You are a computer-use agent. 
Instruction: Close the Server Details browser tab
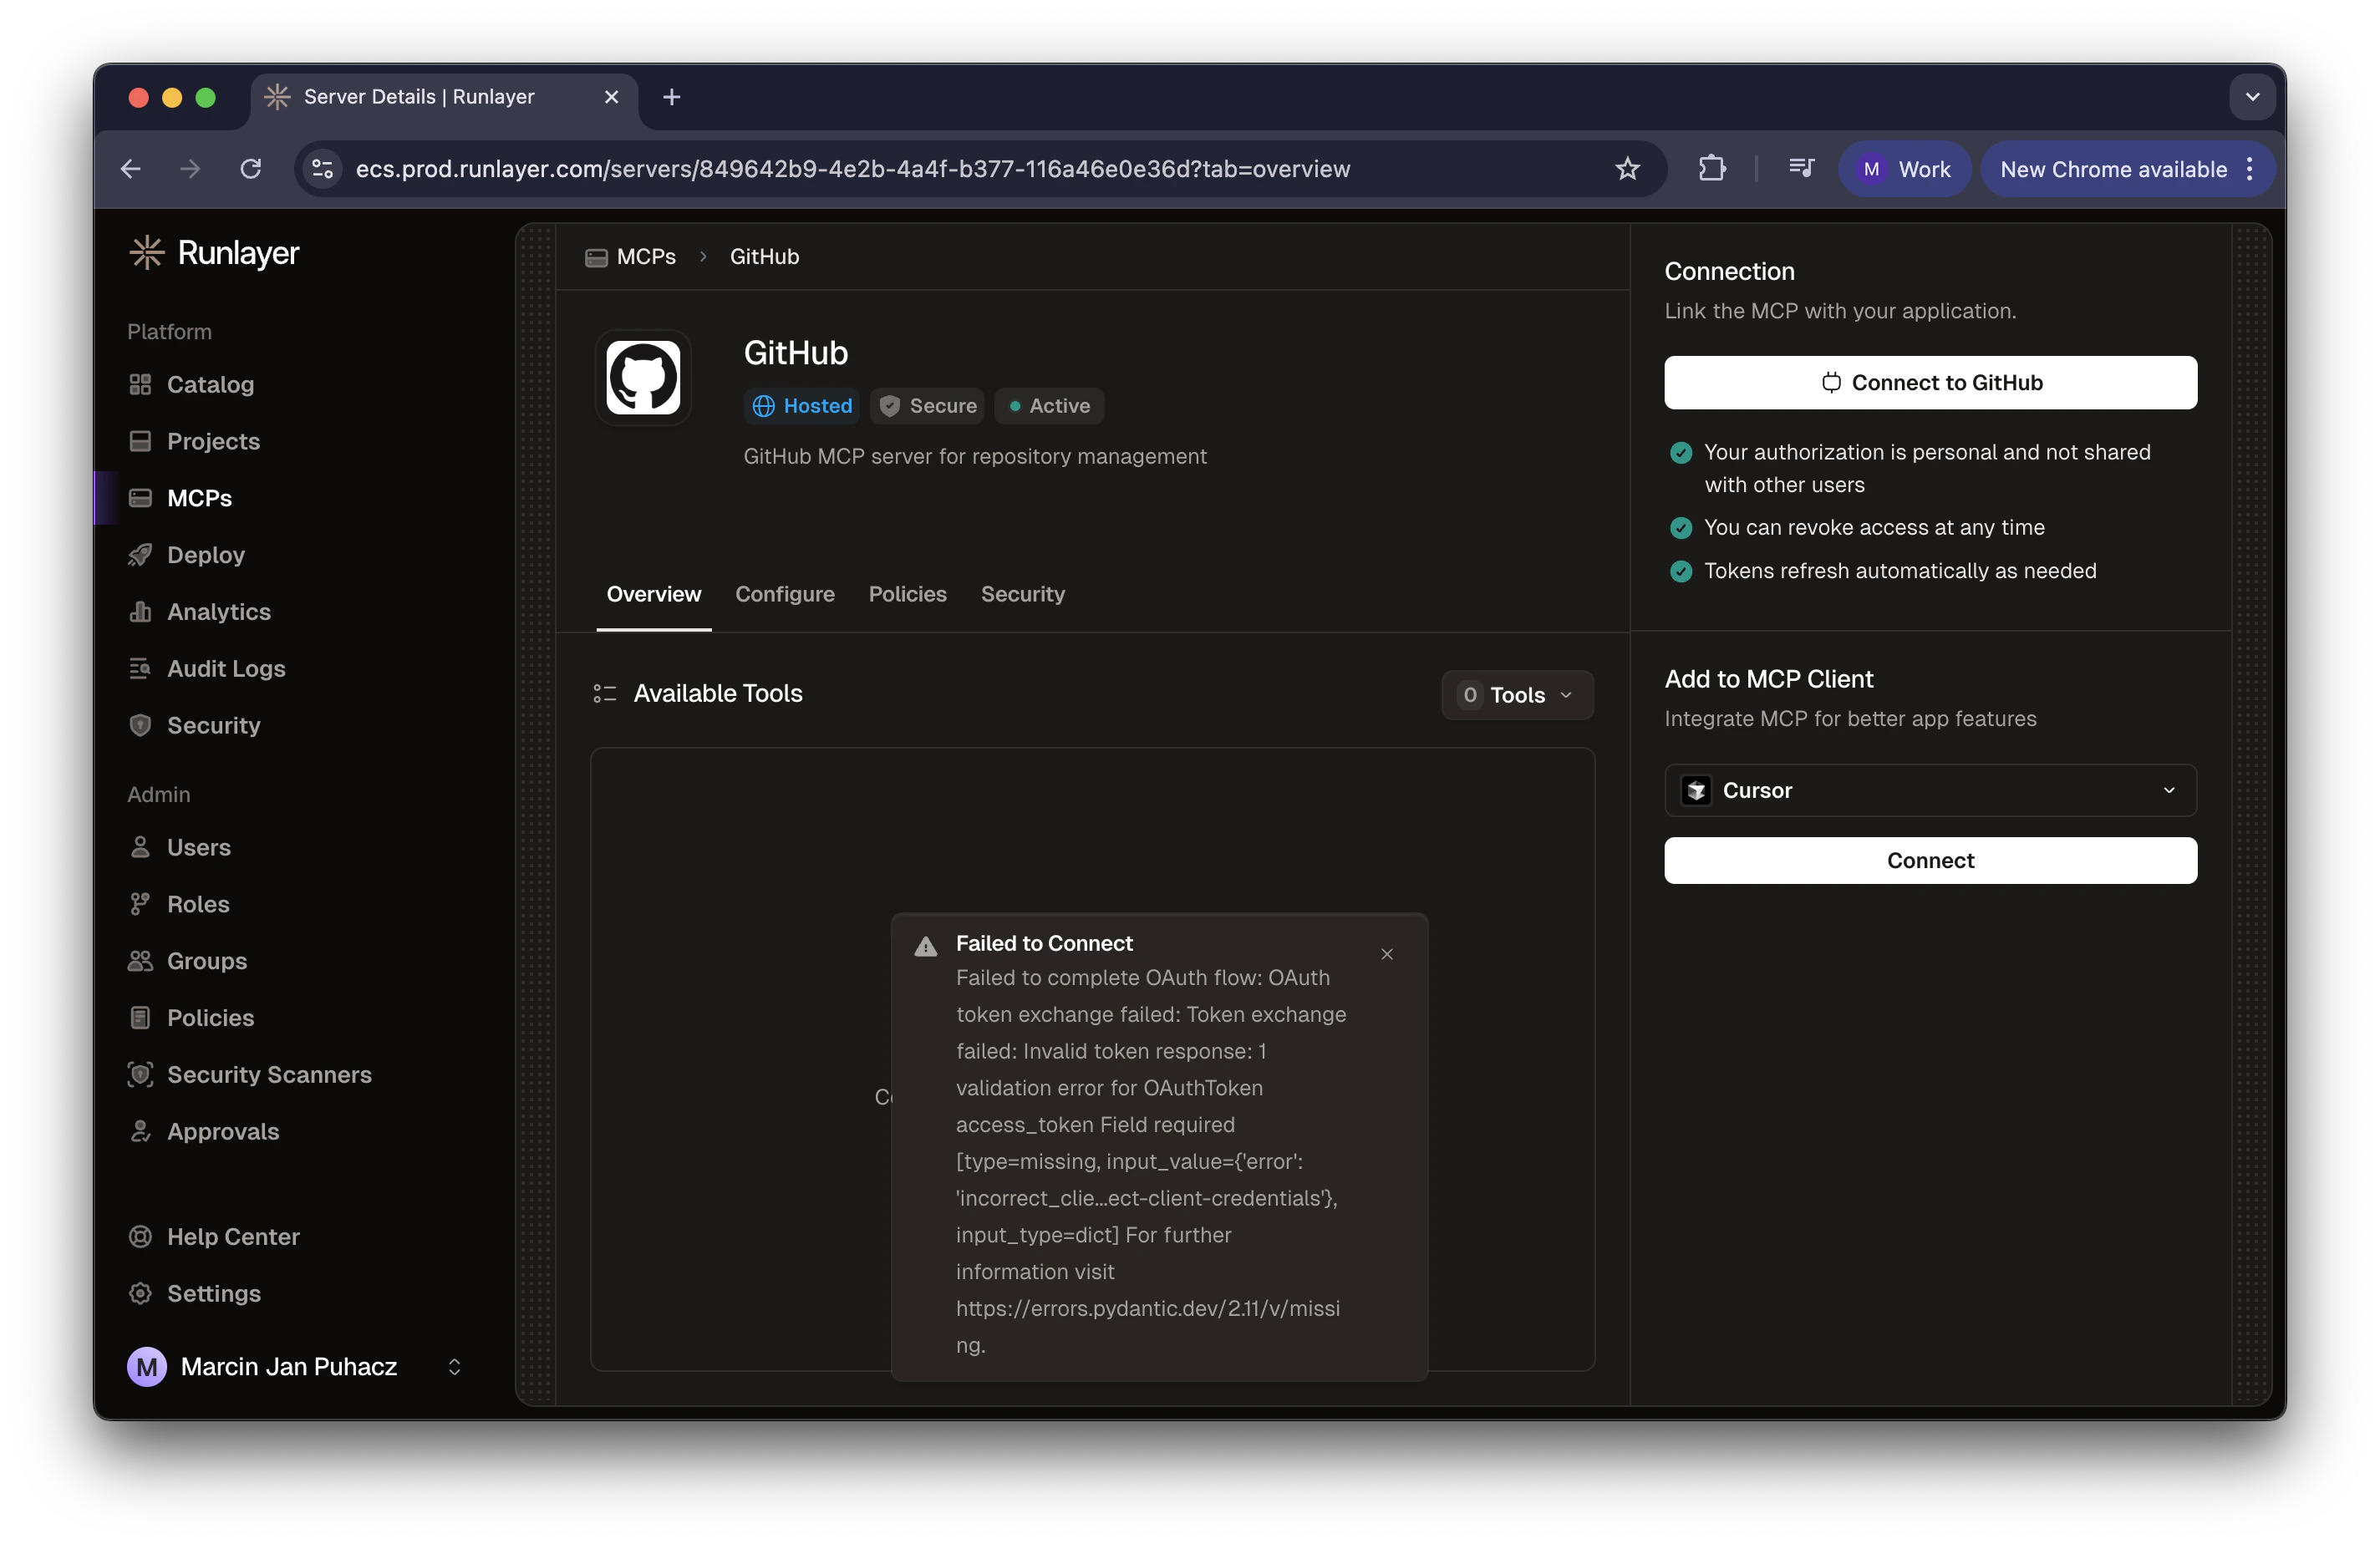(611, 97)
